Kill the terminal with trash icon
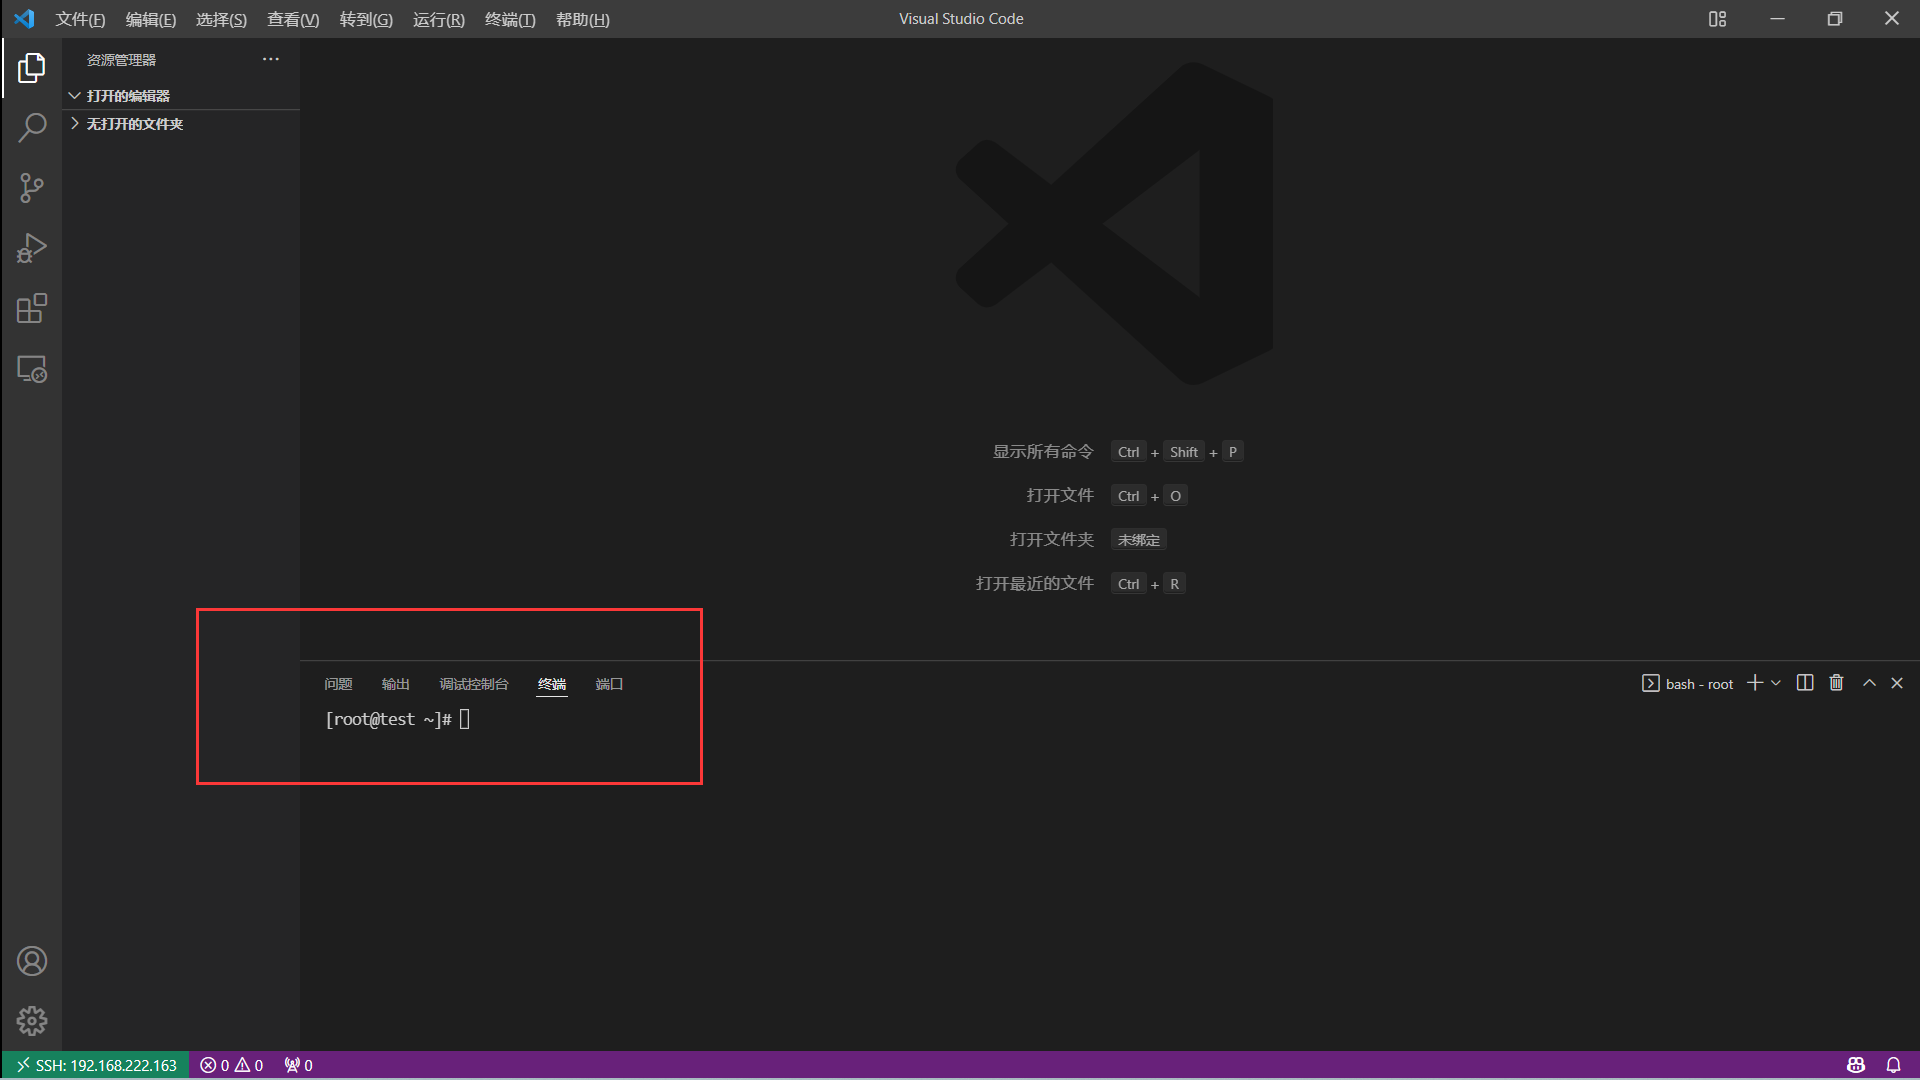 [1836, 683]
